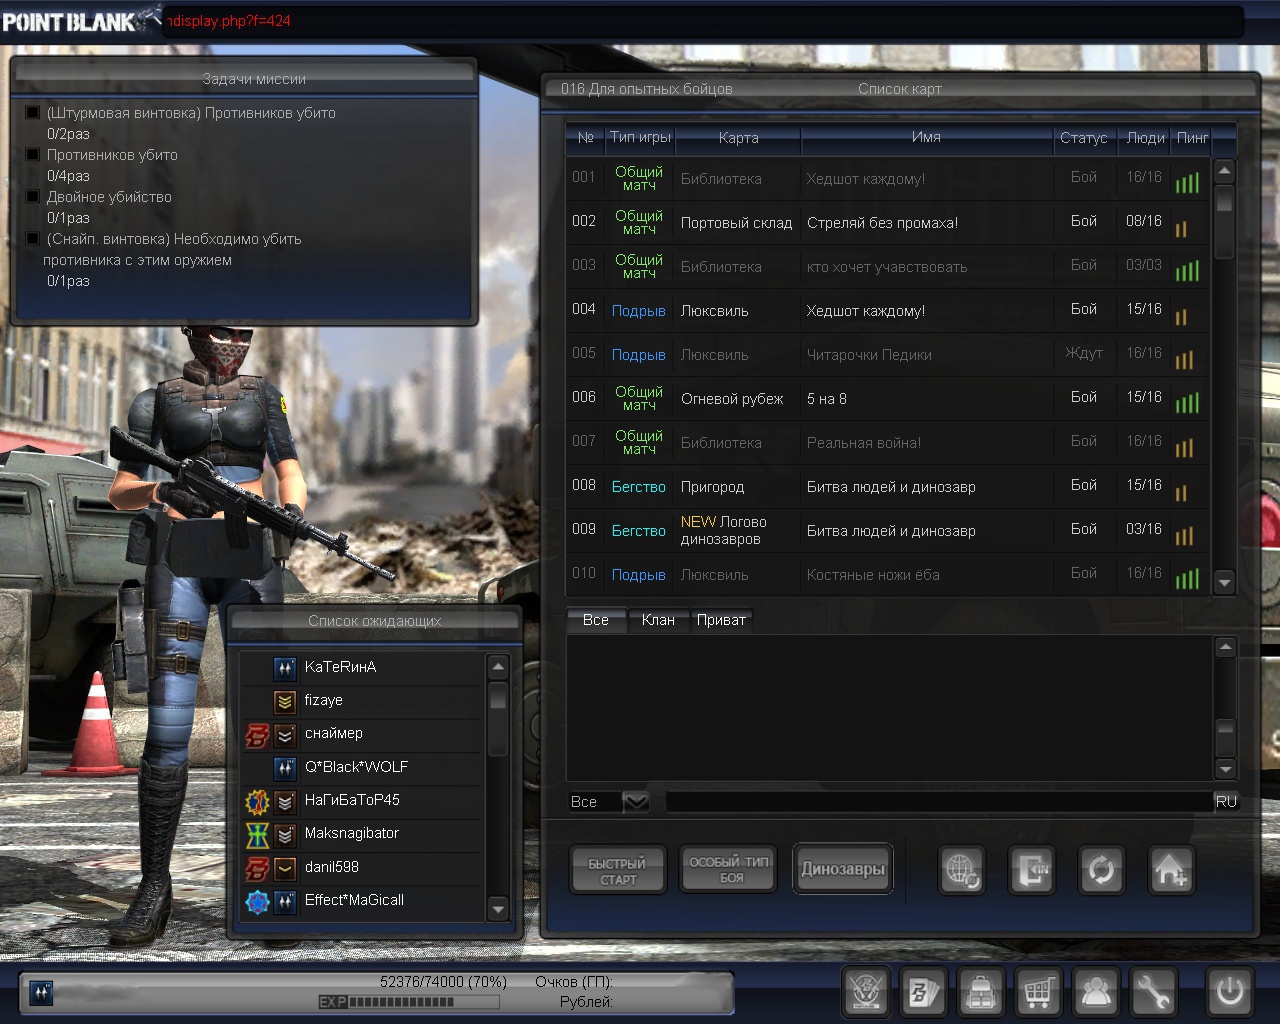Screen dimensions: 1280x1024
Task: Open the shop cart icon
Action: click(x=1038, y=992)
